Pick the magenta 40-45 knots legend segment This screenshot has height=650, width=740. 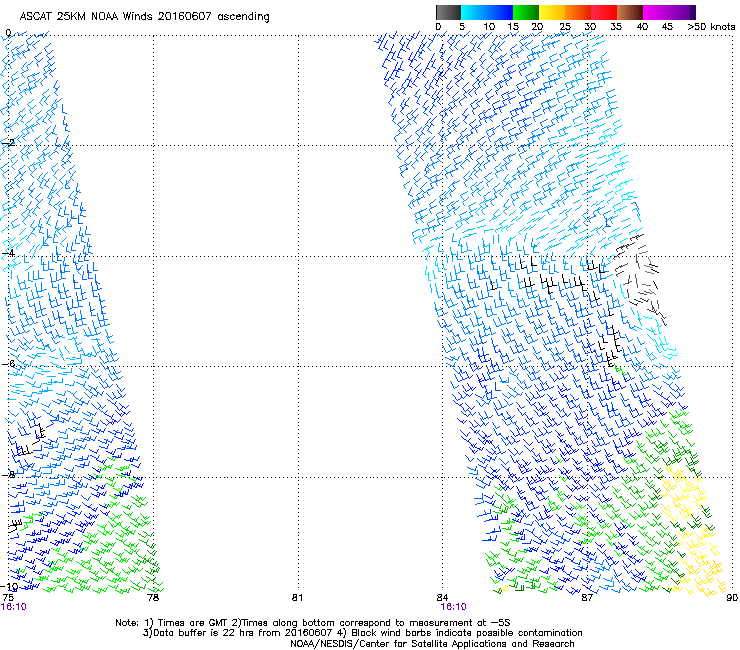656,12
